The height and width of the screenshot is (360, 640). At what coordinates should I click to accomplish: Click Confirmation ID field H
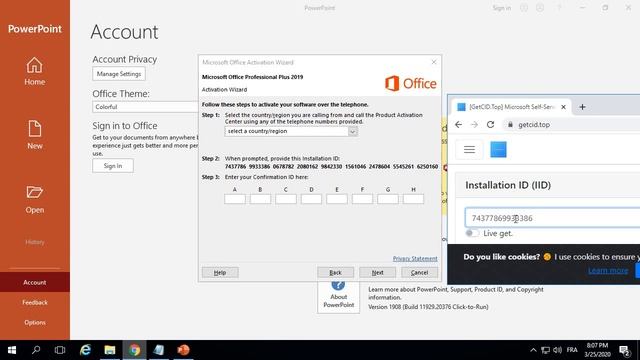tap(413, 199)
